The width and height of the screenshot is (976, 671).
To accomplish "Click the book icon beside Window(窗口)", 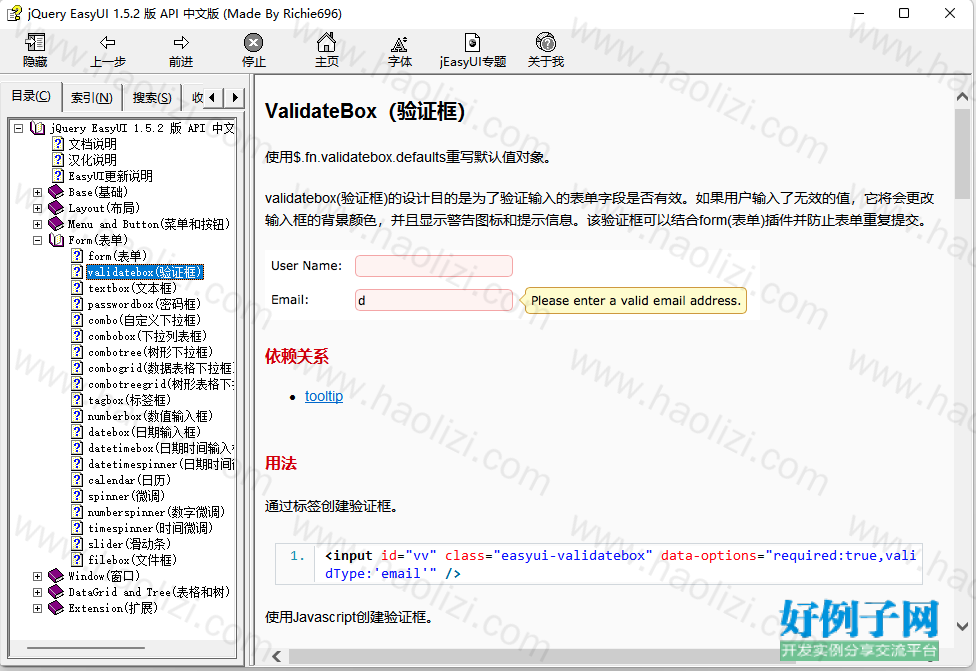I will pyautogui.click(x=56, y=576).
